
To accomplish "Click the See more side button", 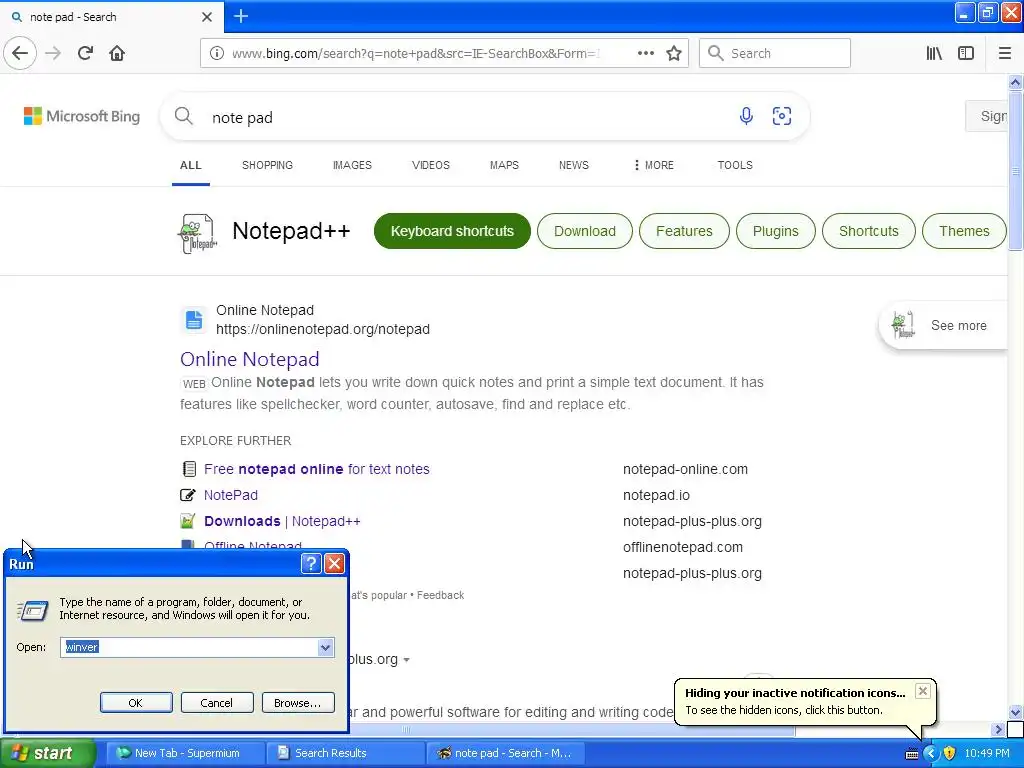I will click(x=944, y=325).
